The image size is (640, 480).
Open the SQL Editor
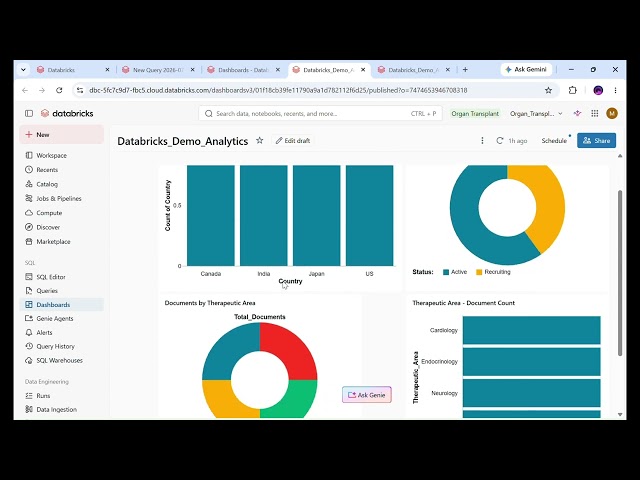tap(51, 277)
